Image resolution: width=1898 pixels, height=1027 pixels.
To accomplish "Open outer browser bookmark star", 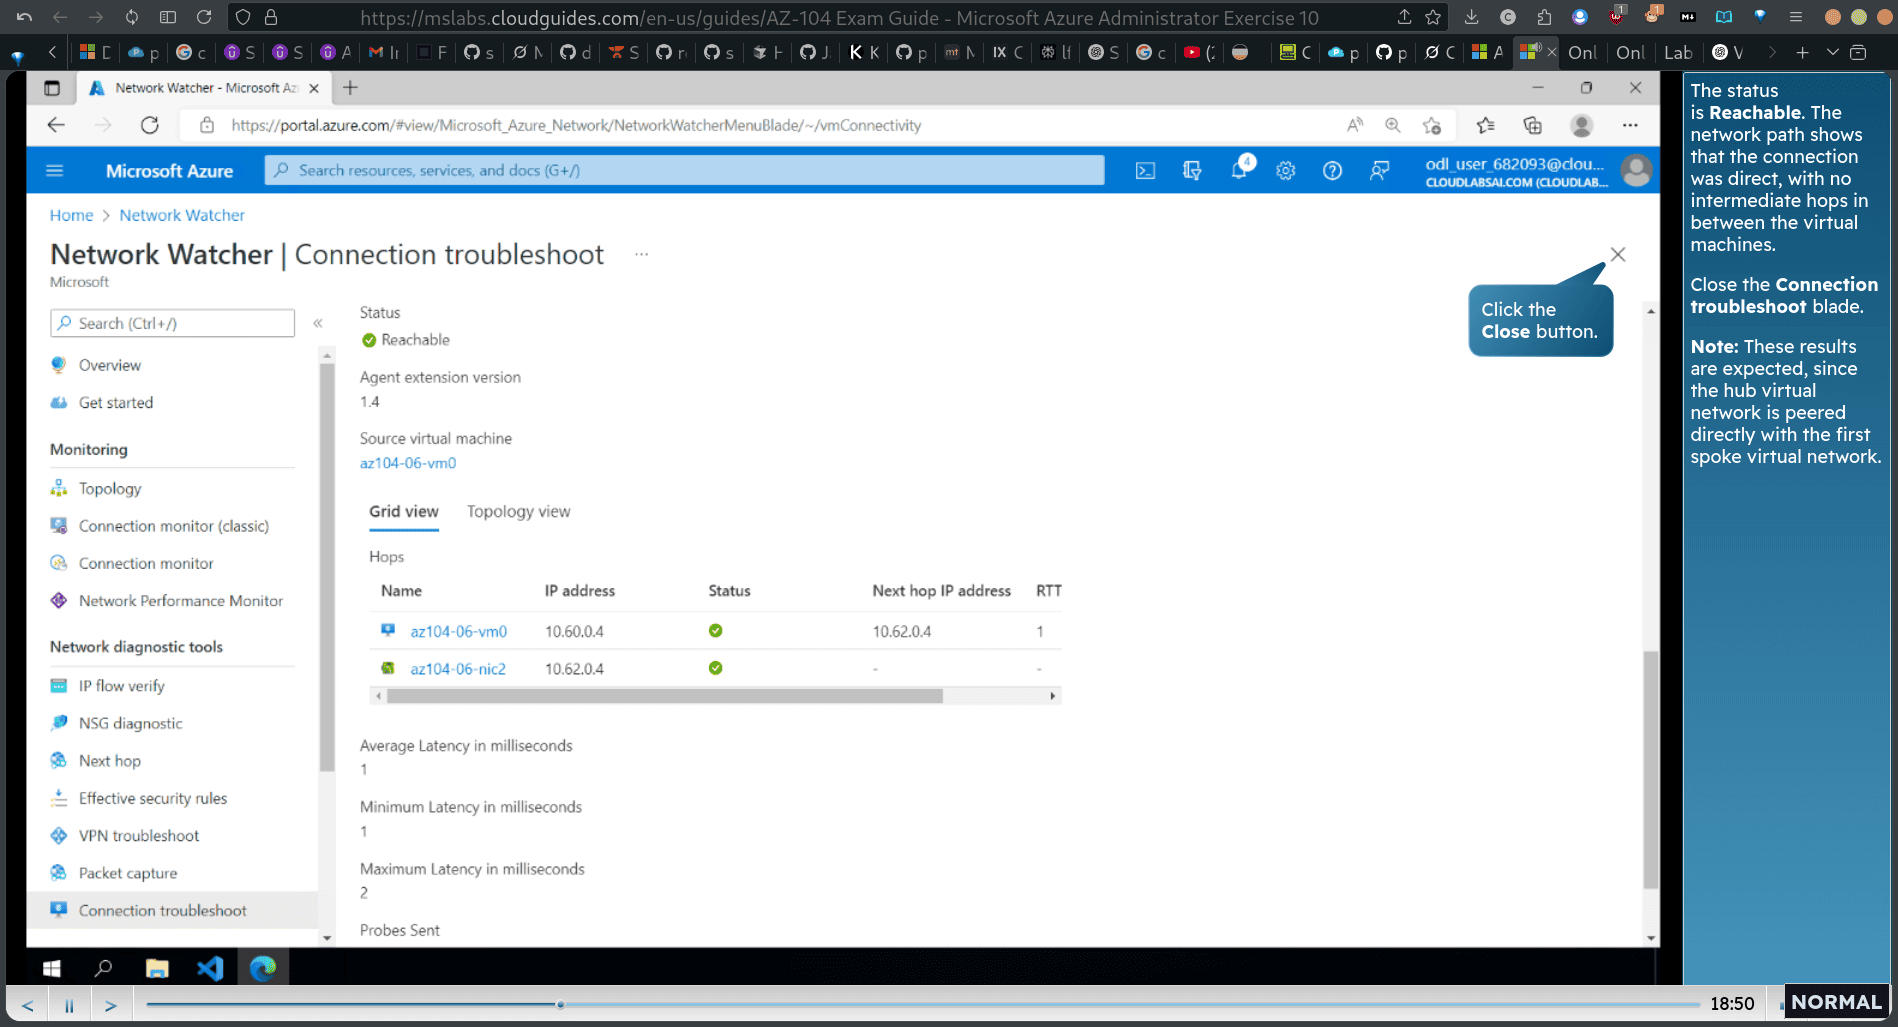I will 1433,17.
